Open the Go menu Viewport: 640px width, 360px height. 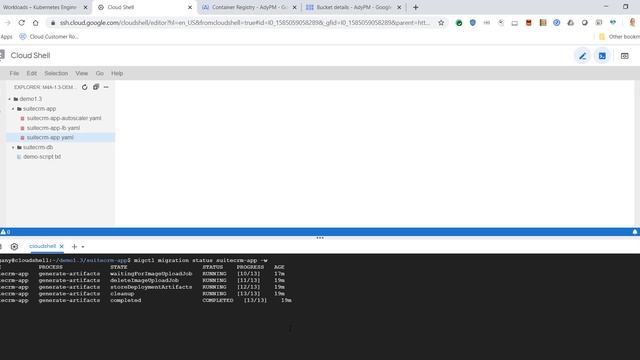tap(100, 73)
